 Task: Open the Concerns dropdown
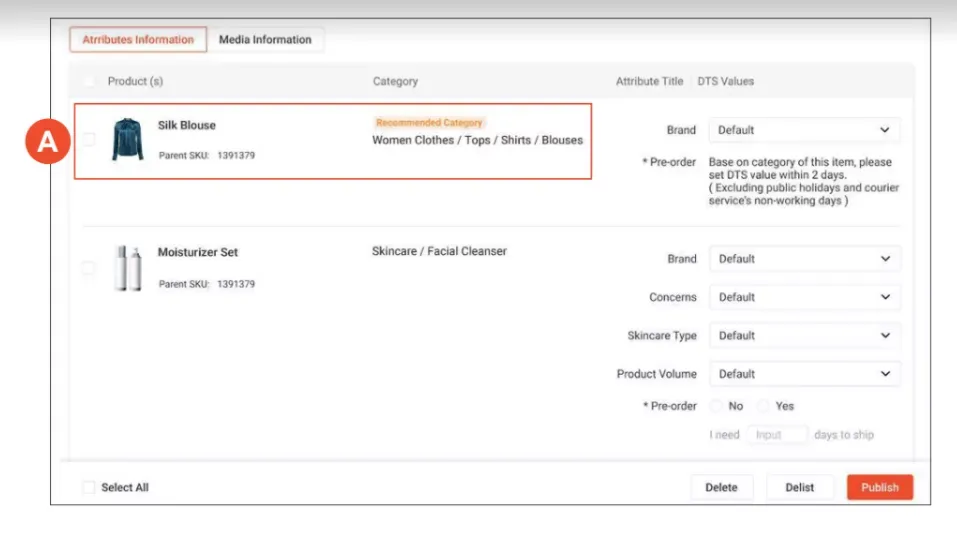[804, 297]
